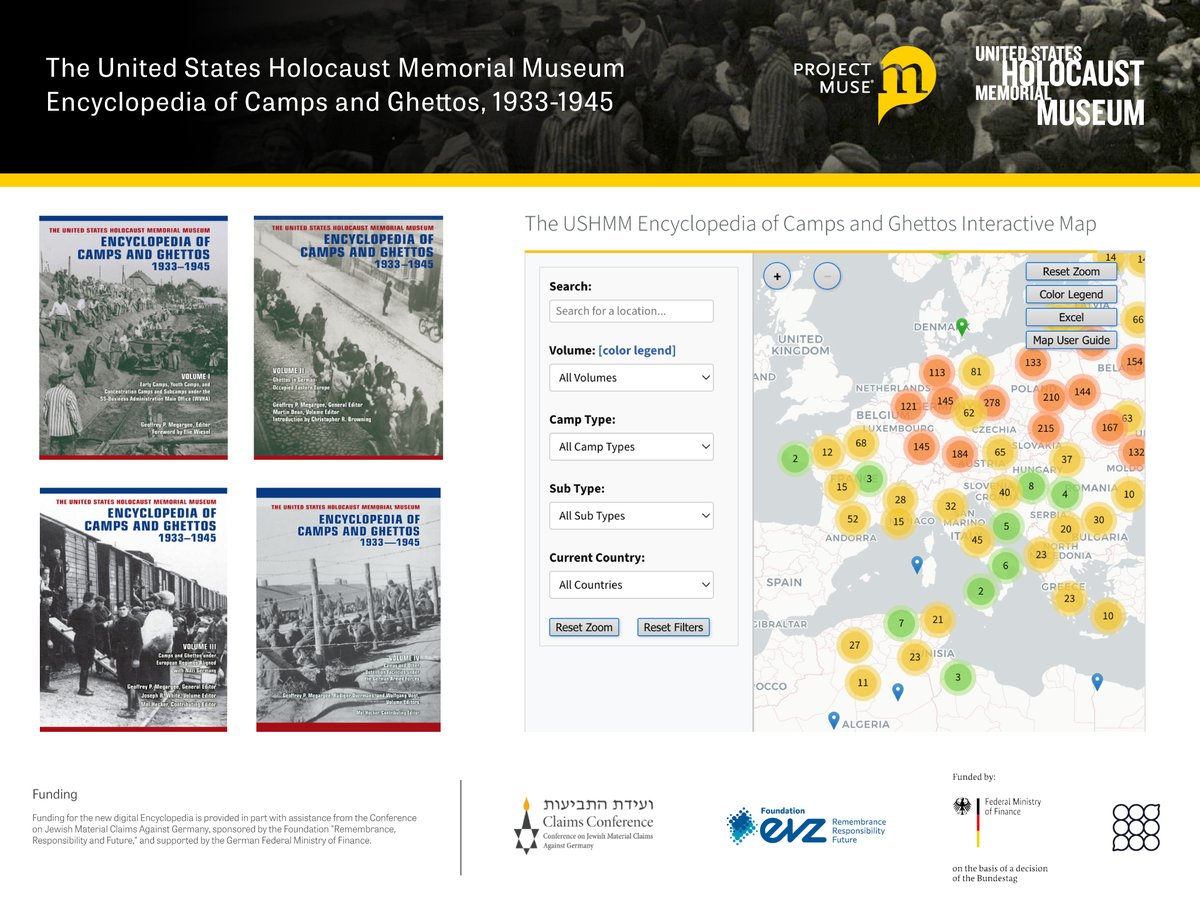The height and width of the screenshot is (900, 1200).
Task: Click the 167 cluster marker
Action: [x=1109, y=428]
